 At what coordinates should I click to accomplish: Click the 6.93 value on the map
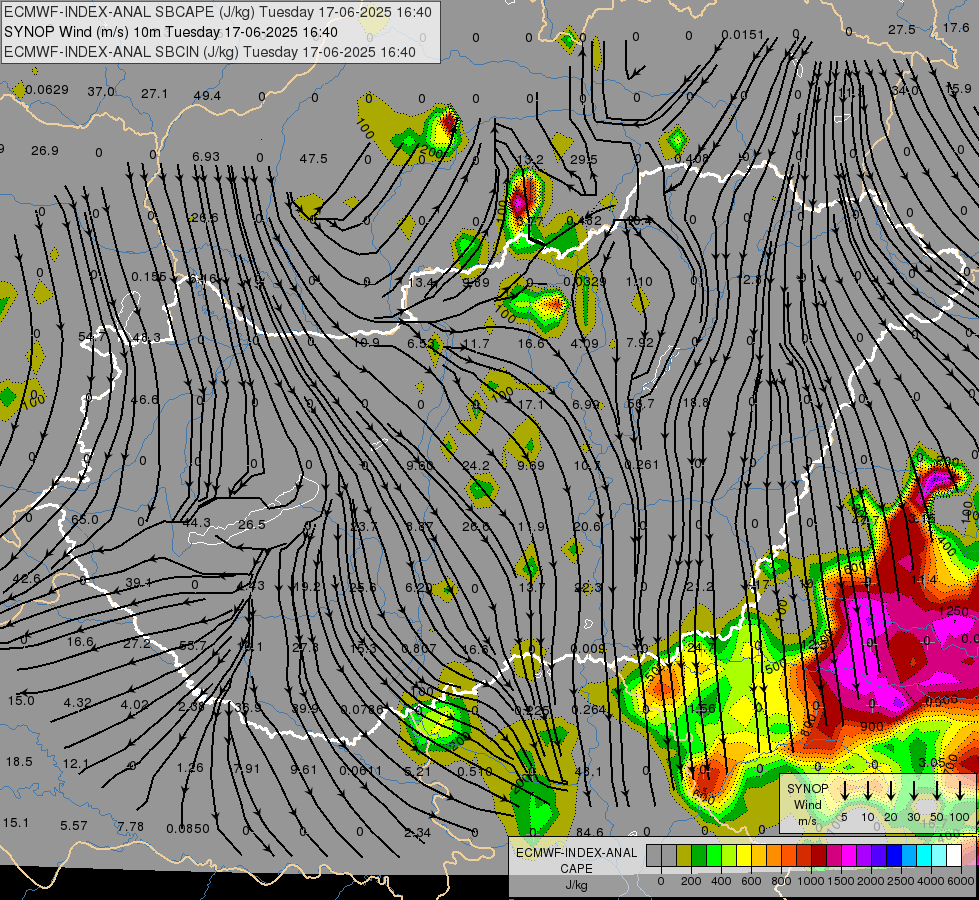pyautogui.click(x=205, y=156)
